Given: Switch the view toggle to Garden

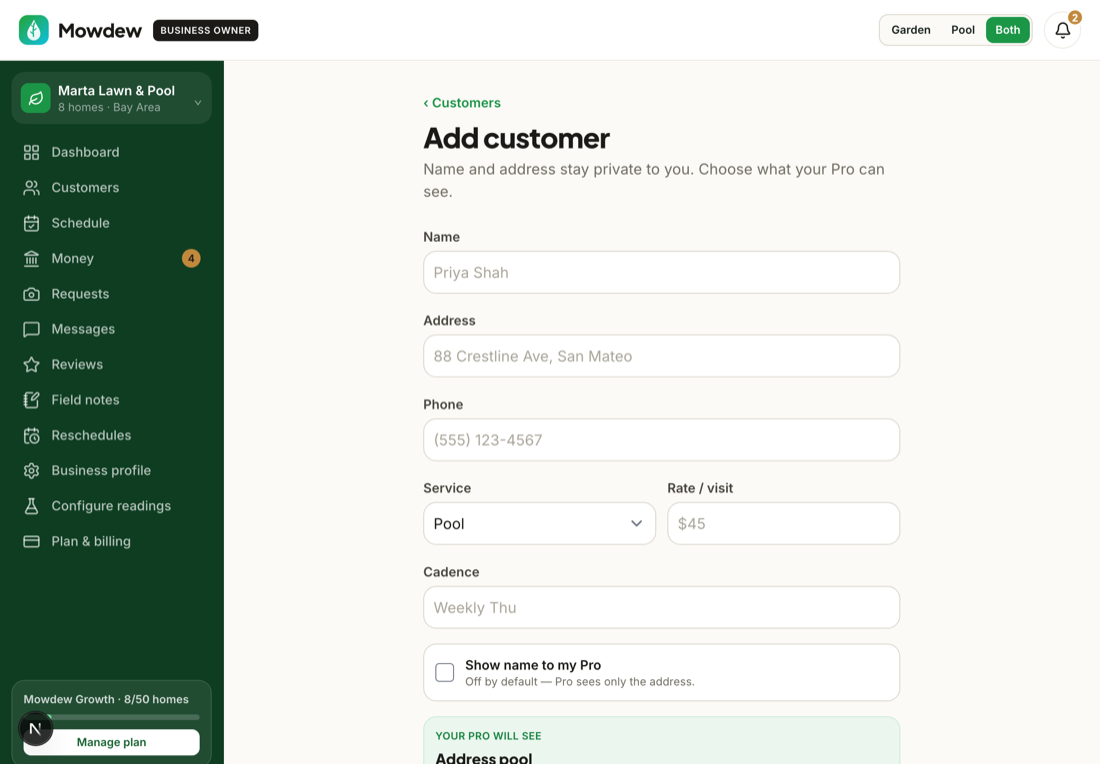Looking at the screenshot, I should pos(911,30).
